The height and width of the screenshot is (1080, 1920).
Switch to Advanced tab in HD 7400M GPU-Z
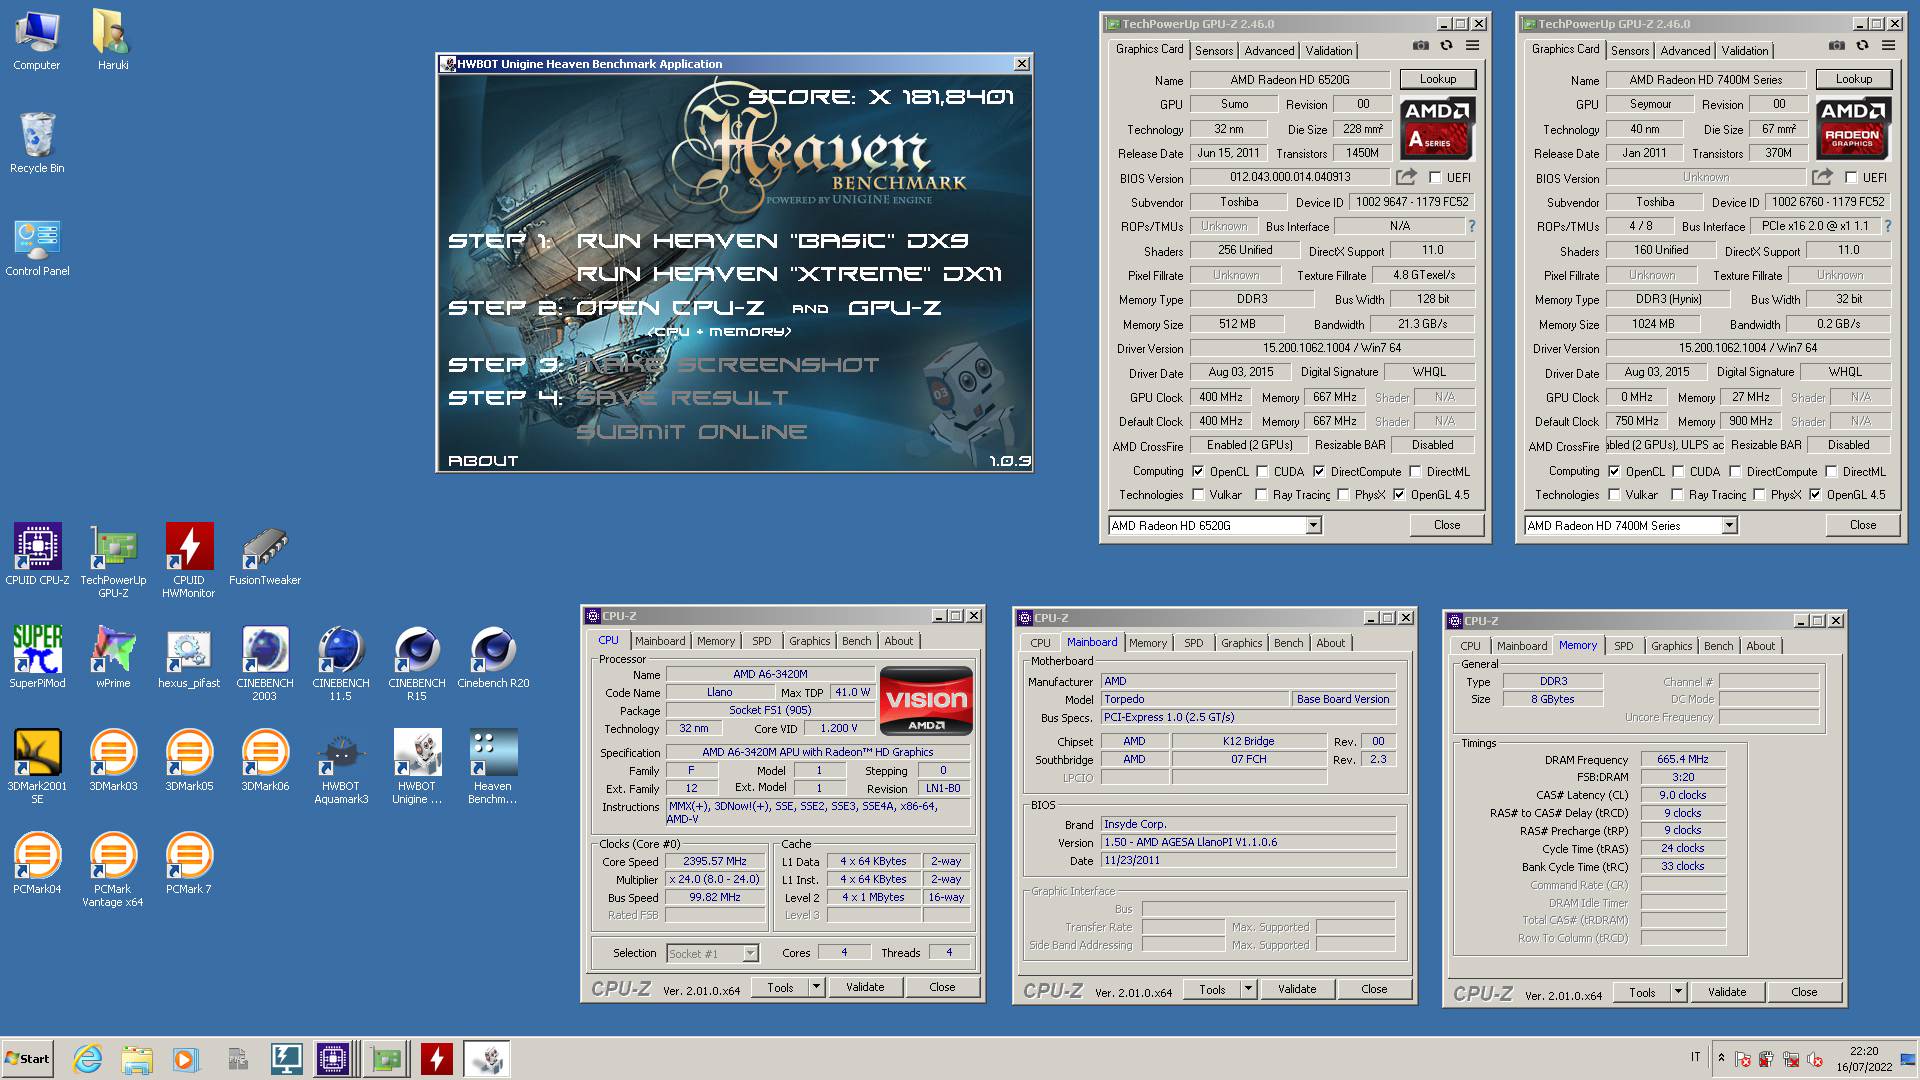coord(1685,51)
